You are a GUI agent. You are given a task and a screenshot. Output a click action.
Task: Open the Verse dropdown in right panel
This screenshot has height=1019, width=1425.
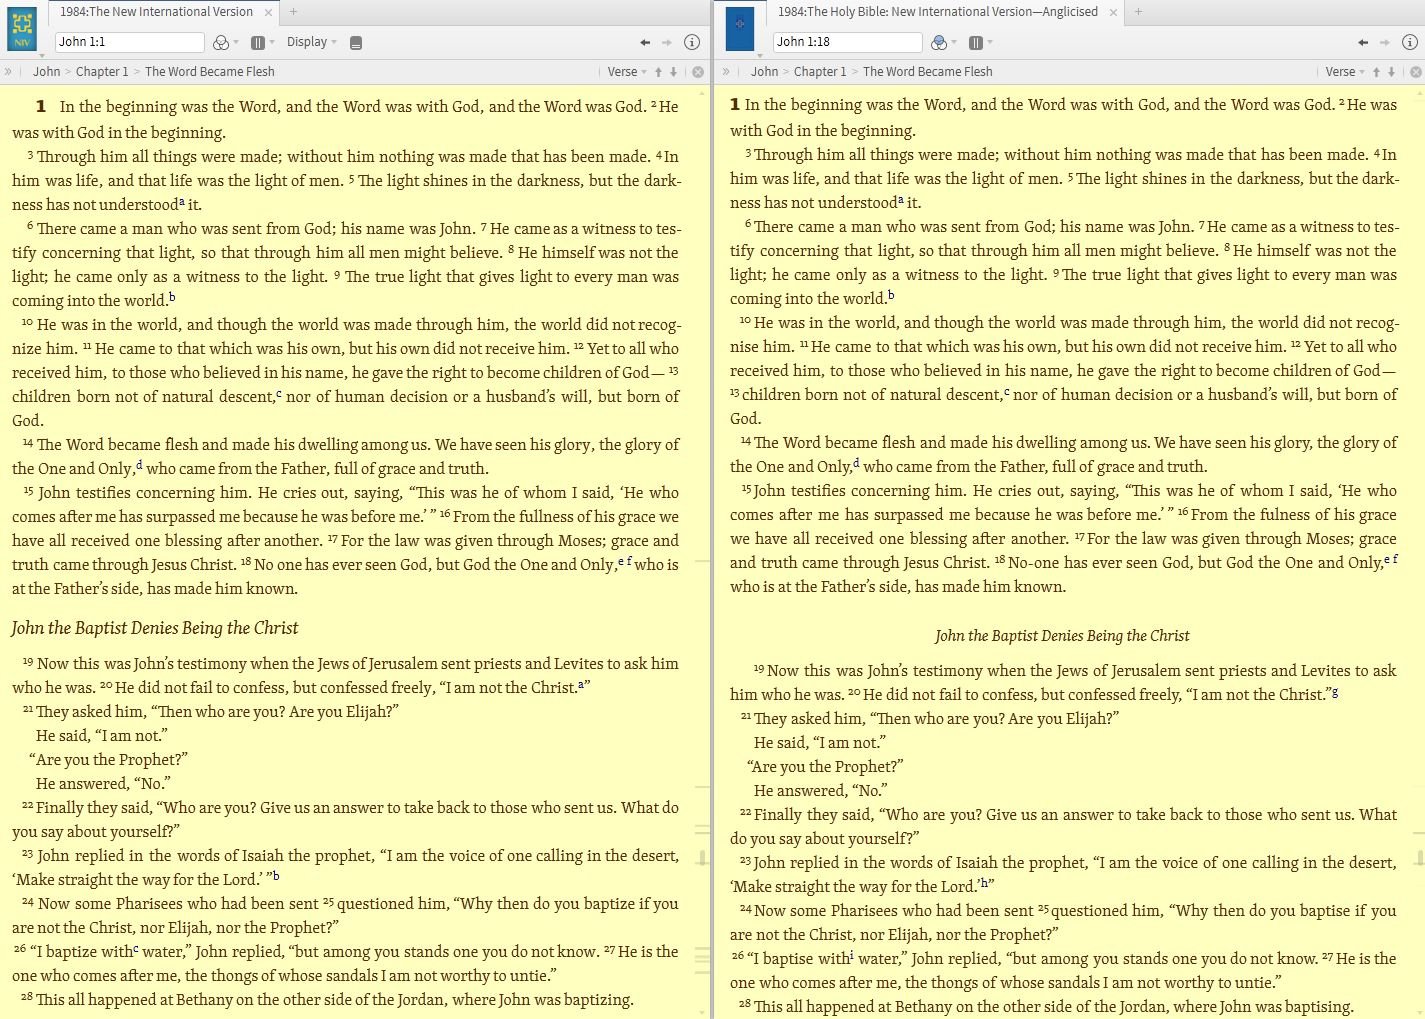pos(1345,72)
